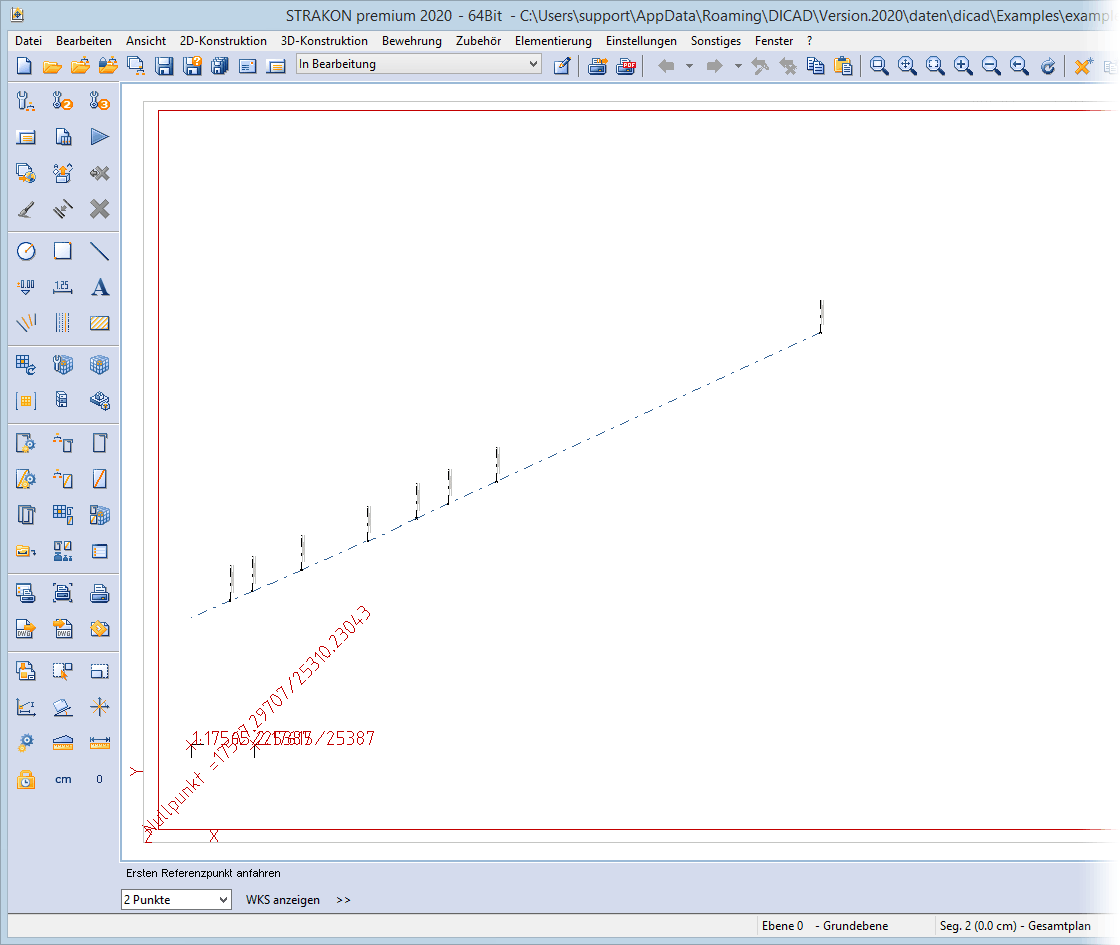Click the copy documents icon

[x=816, y=66]
